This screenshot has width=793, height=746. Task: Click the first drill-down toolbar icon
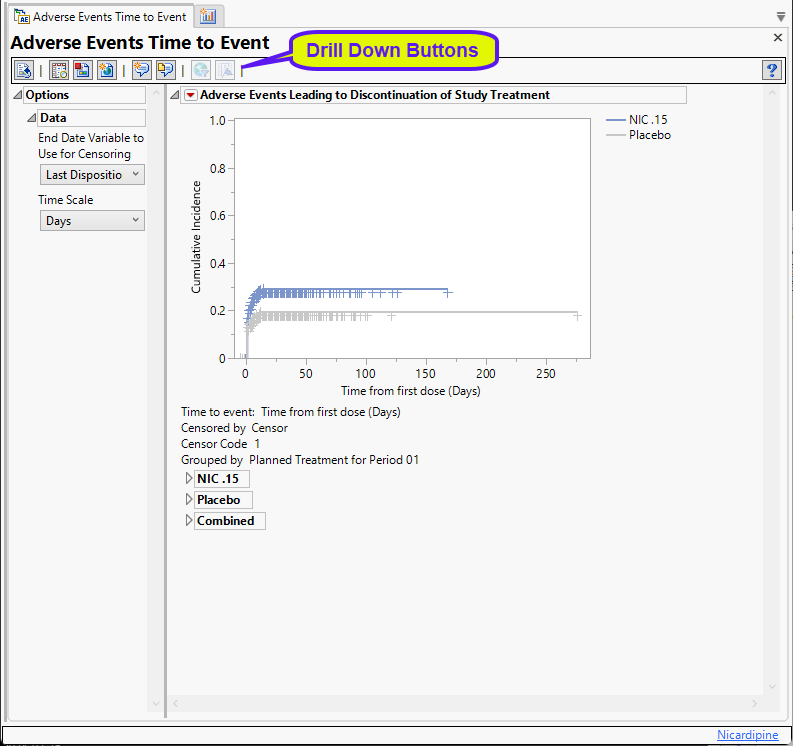coord(24,70)
